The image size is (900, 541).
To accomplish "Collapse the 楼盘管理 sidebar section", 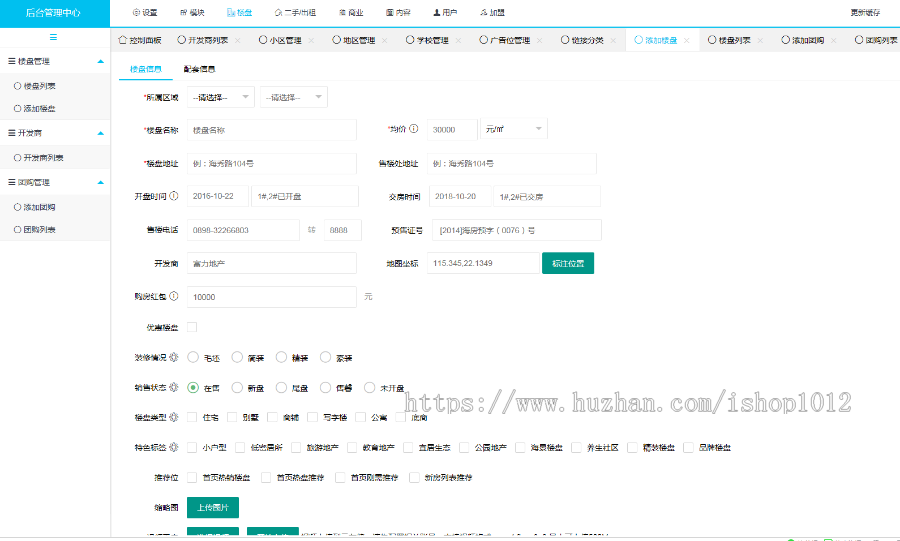I will pyautogui.click(x=100, y=61).
